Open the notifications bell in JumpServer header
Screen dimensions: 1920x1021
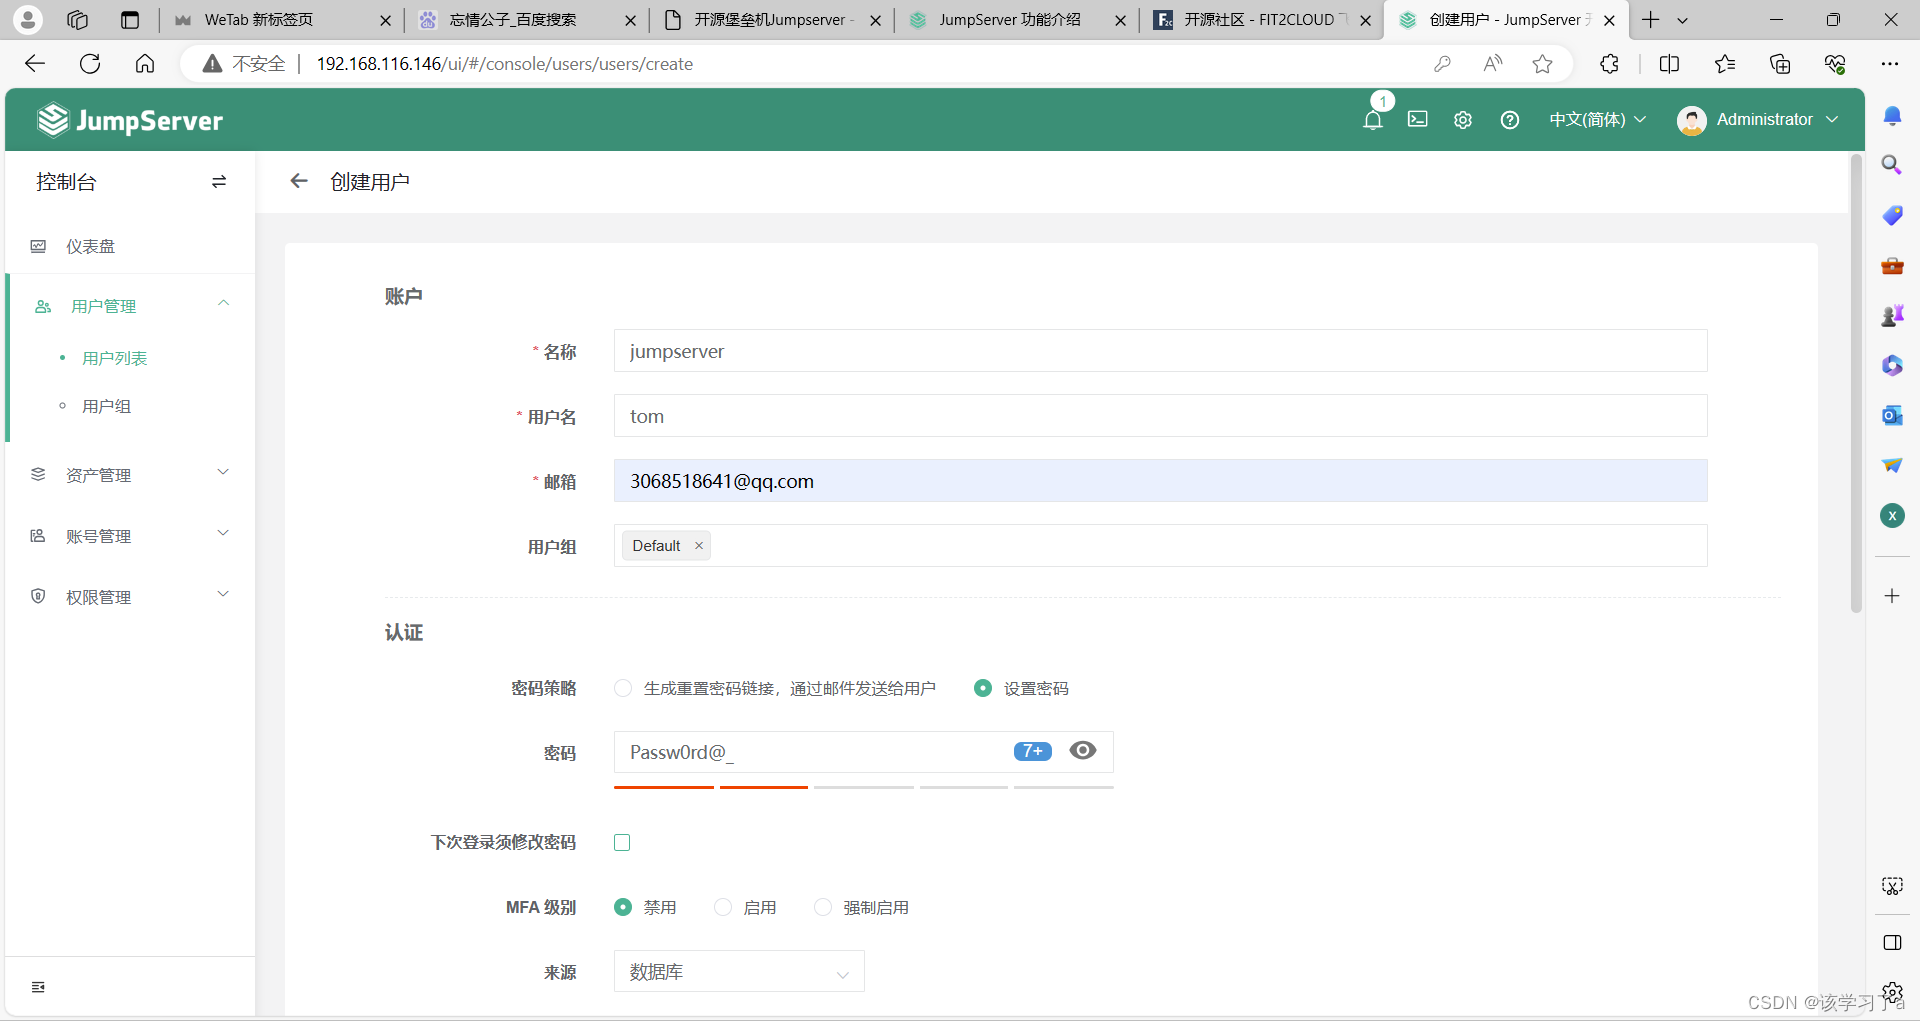[x=1373, y=120]
